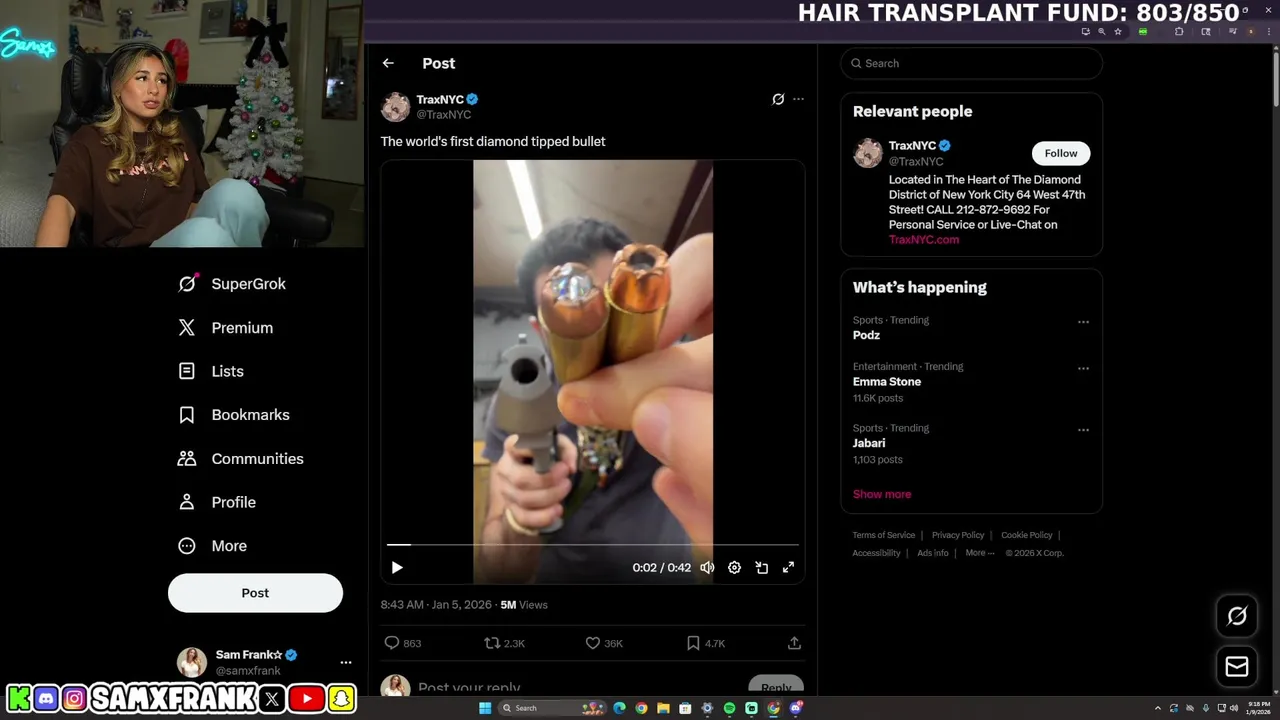Seek along the video progress bar

(593, 545)
